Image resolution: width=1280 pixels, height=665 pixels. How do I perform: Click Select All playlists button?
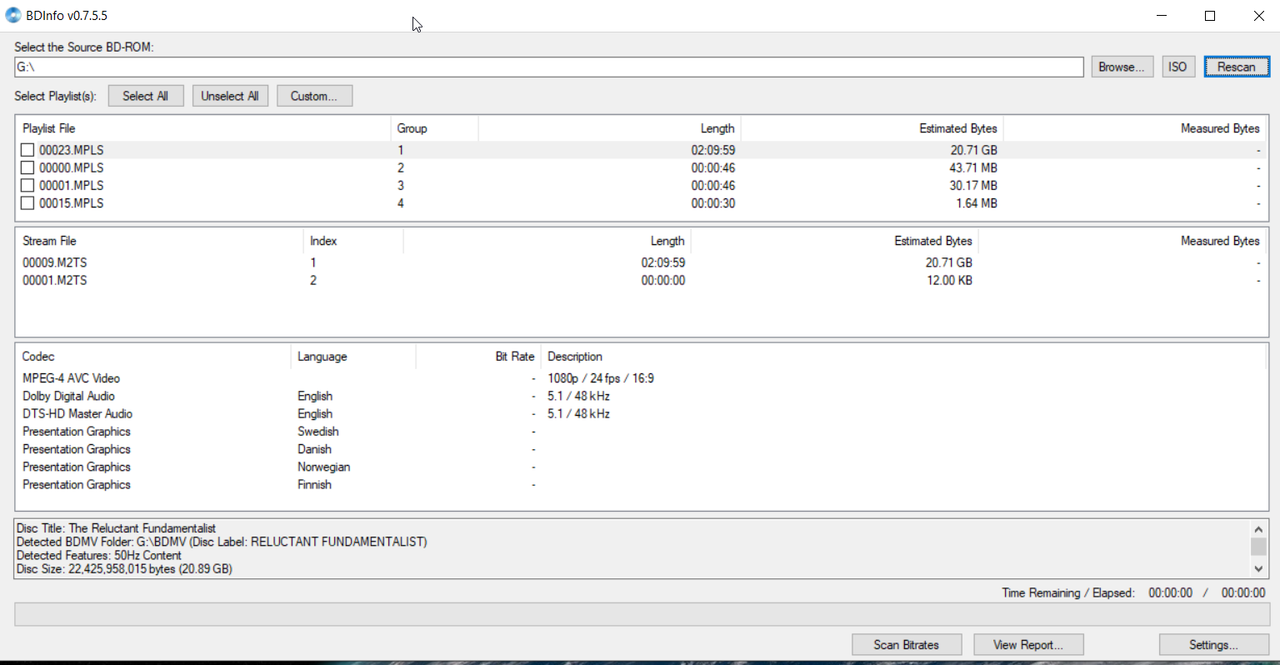coord(145,96)
